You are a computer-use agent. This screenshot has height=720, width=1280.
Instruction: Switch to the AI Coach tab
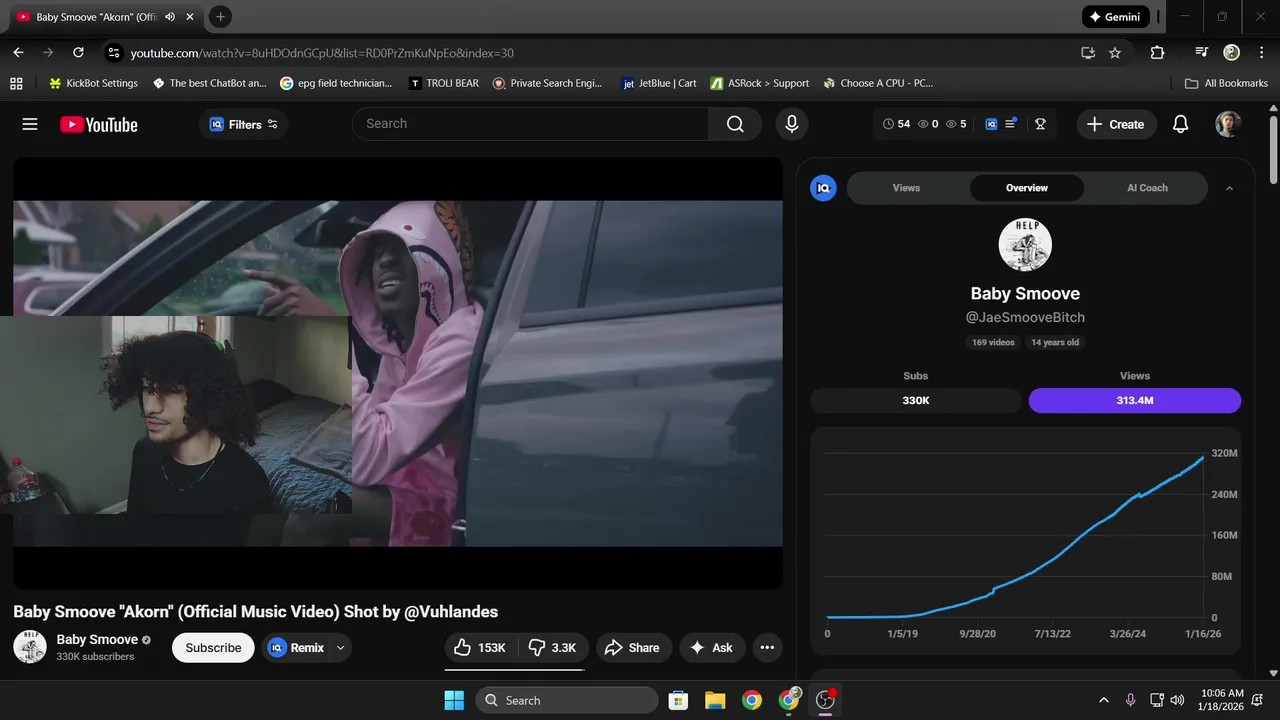[x=1147, y=188]
